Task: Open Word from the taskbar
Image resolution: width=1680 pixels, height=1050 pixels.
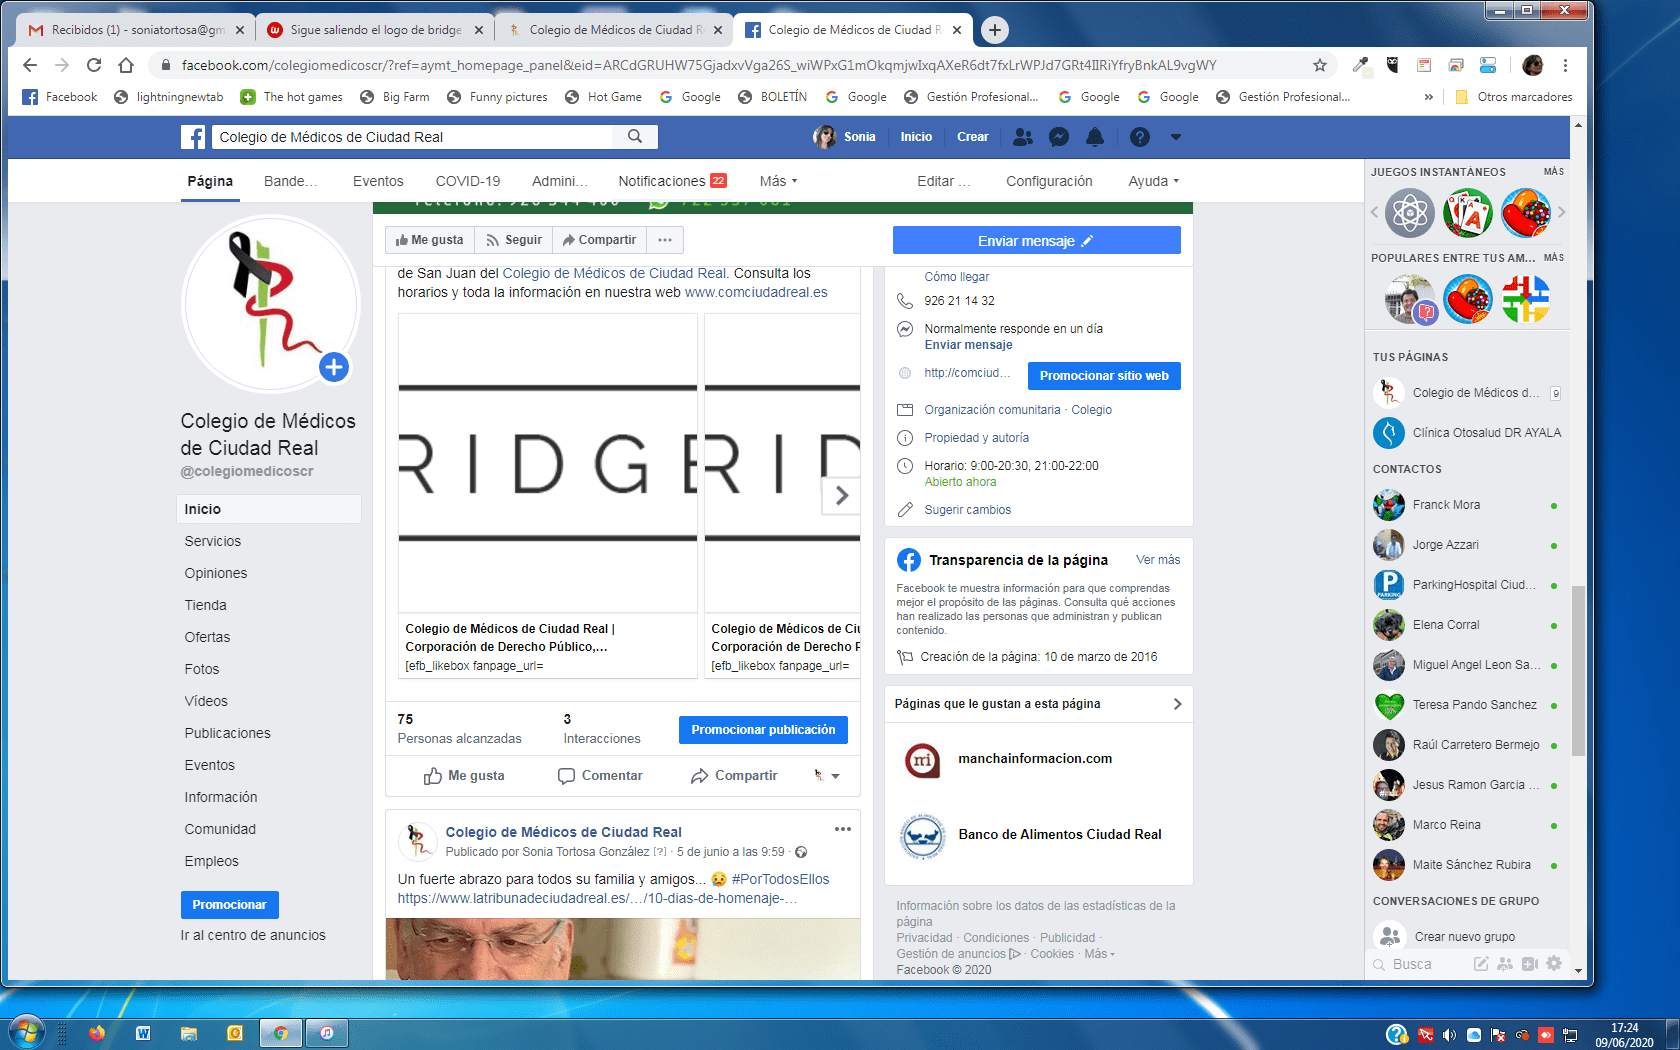Action: pos(143,1033)
